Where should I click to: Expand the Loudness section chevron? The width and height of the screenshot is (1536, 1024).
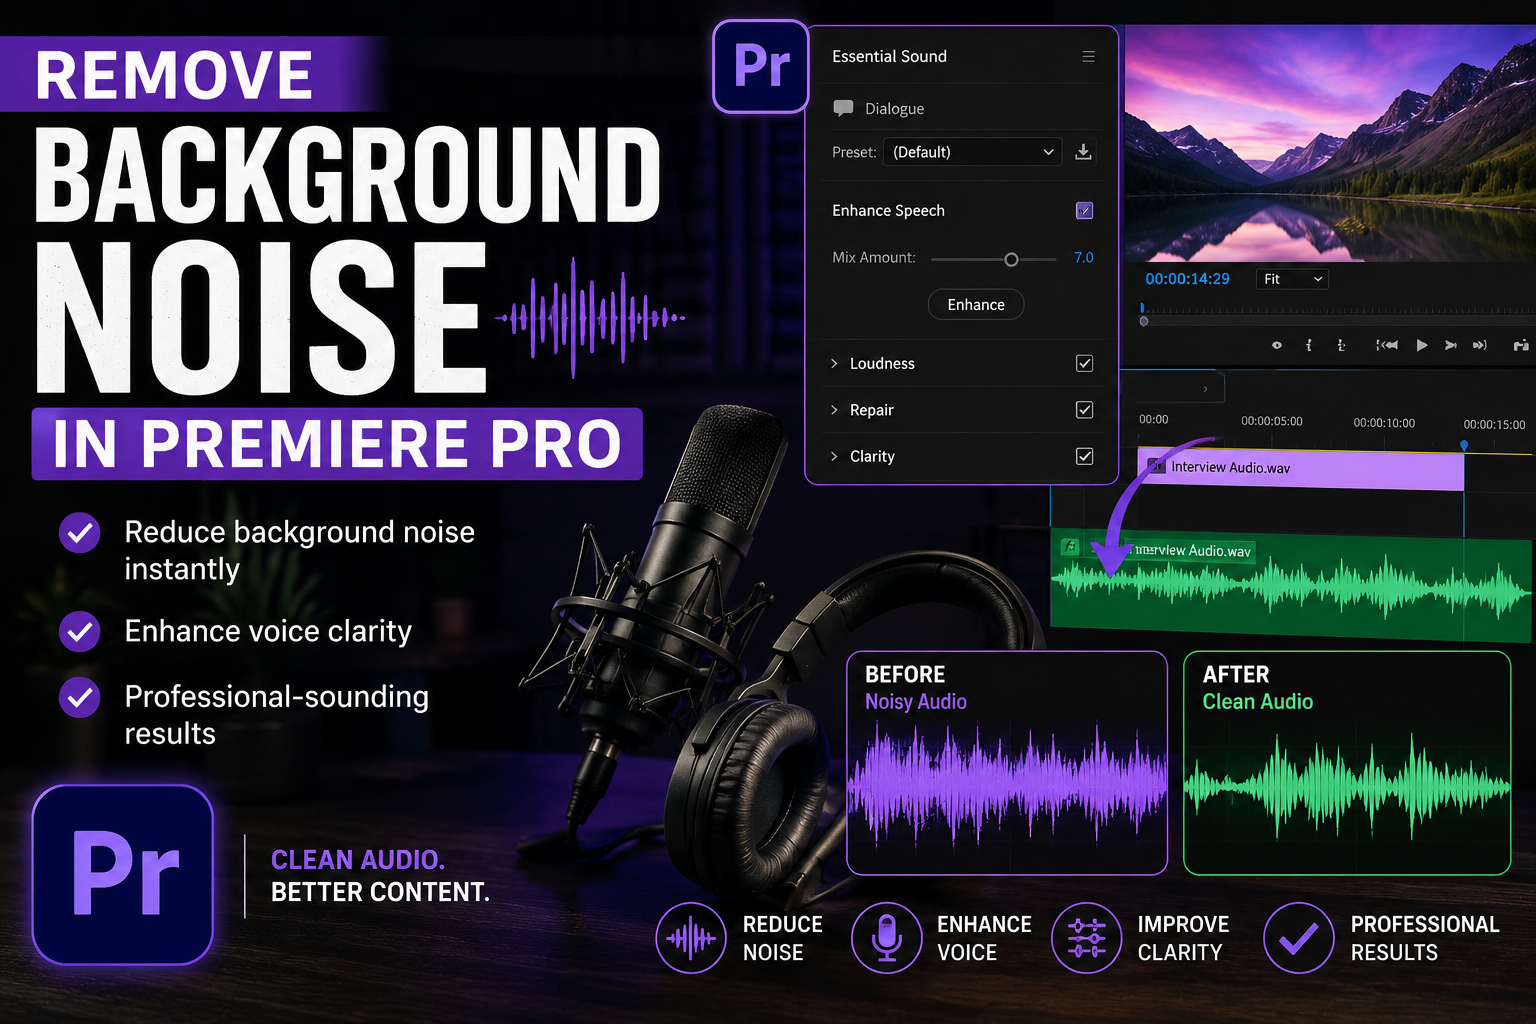tap(834, 364)
